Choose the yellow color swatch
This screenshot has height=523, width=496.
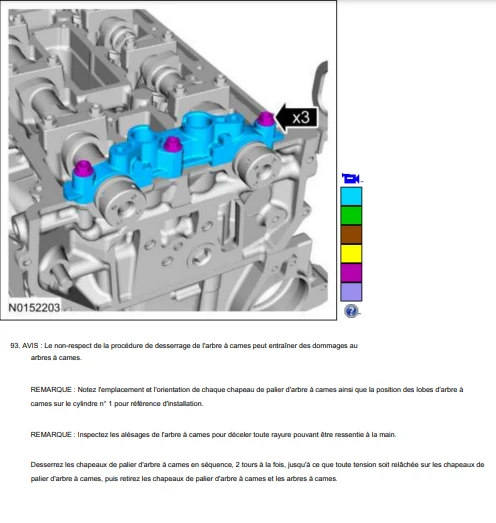point(351,253)
